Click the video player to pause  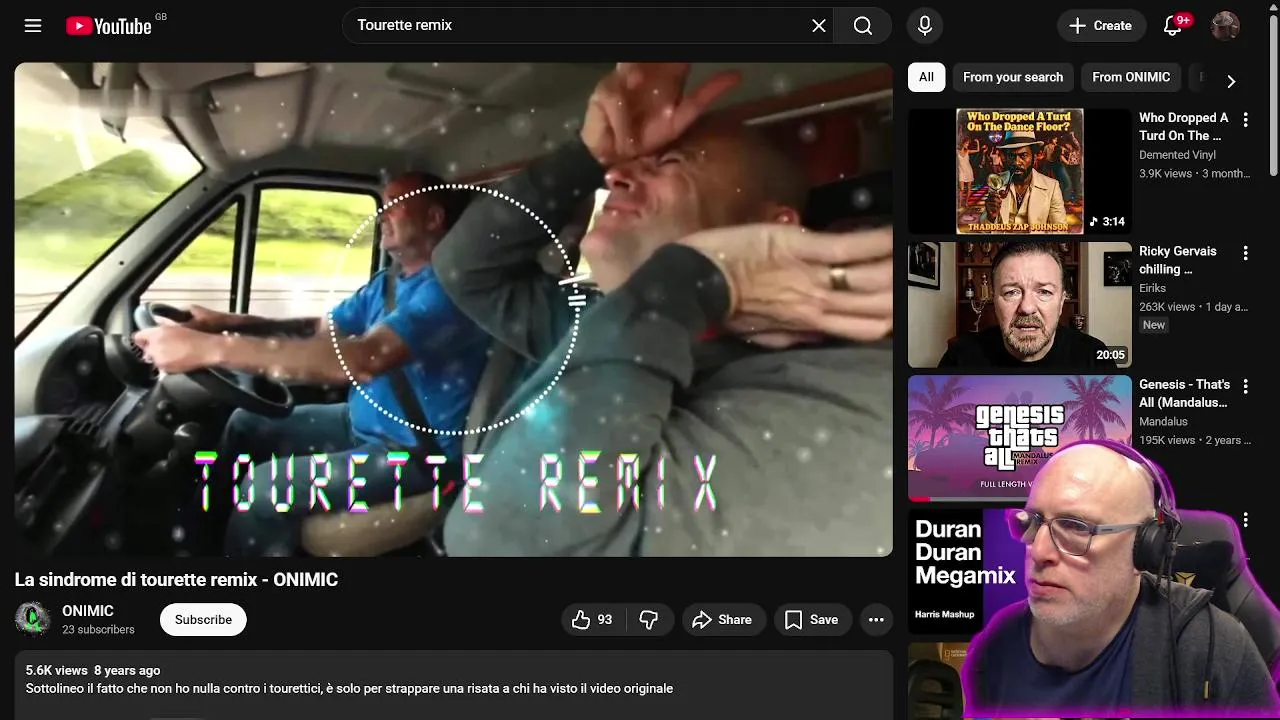453,309
